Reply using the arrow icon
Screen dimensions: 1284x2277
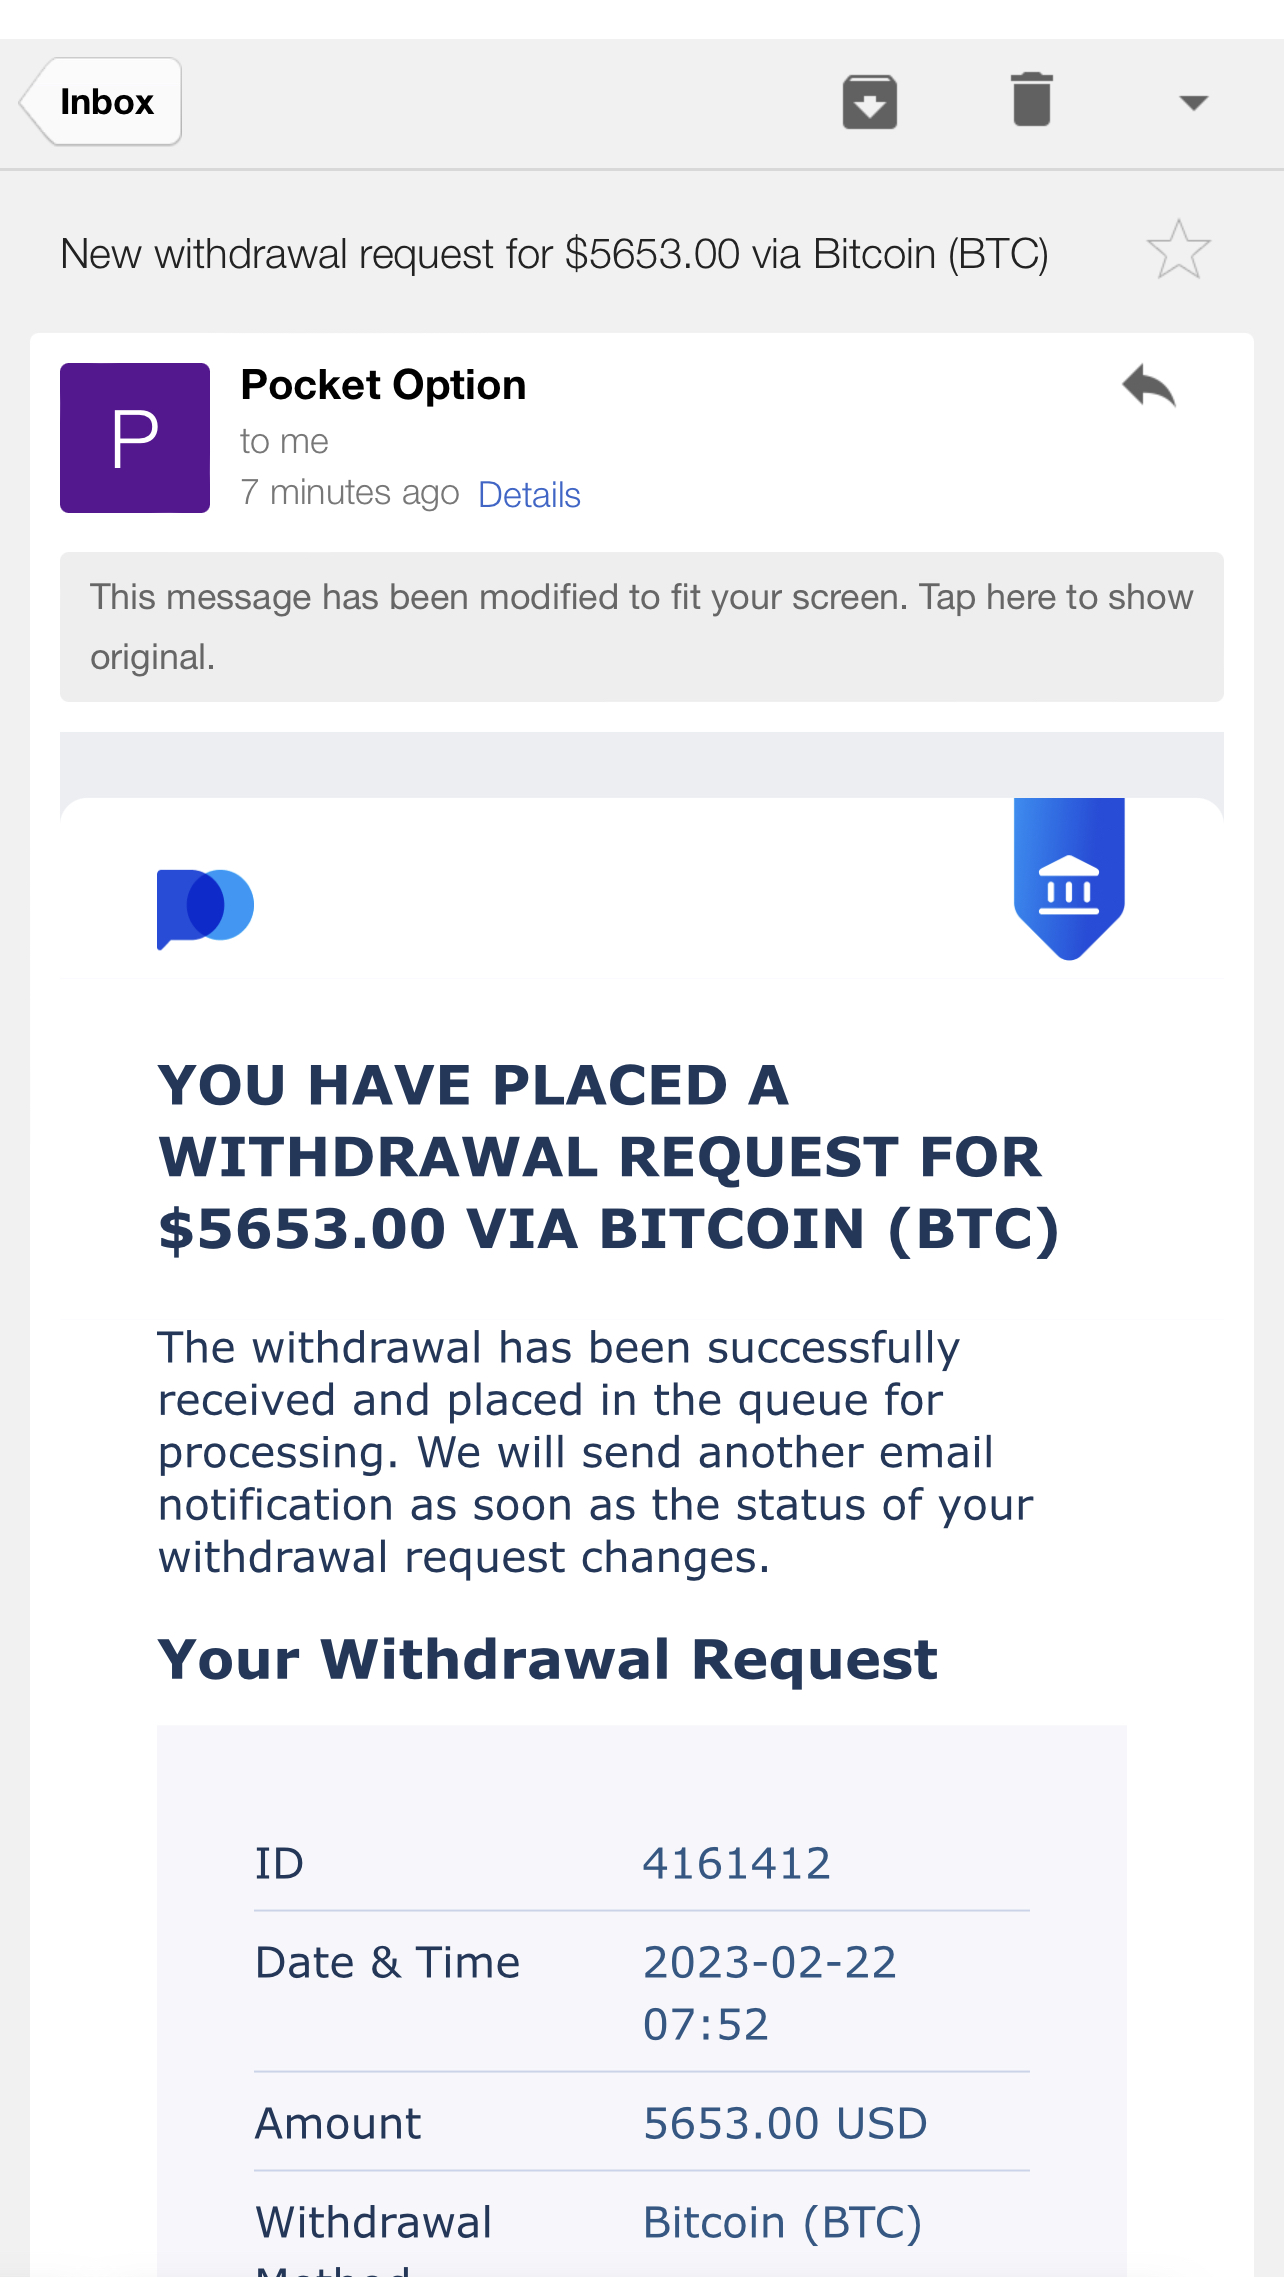click(x=1149, y=386)
